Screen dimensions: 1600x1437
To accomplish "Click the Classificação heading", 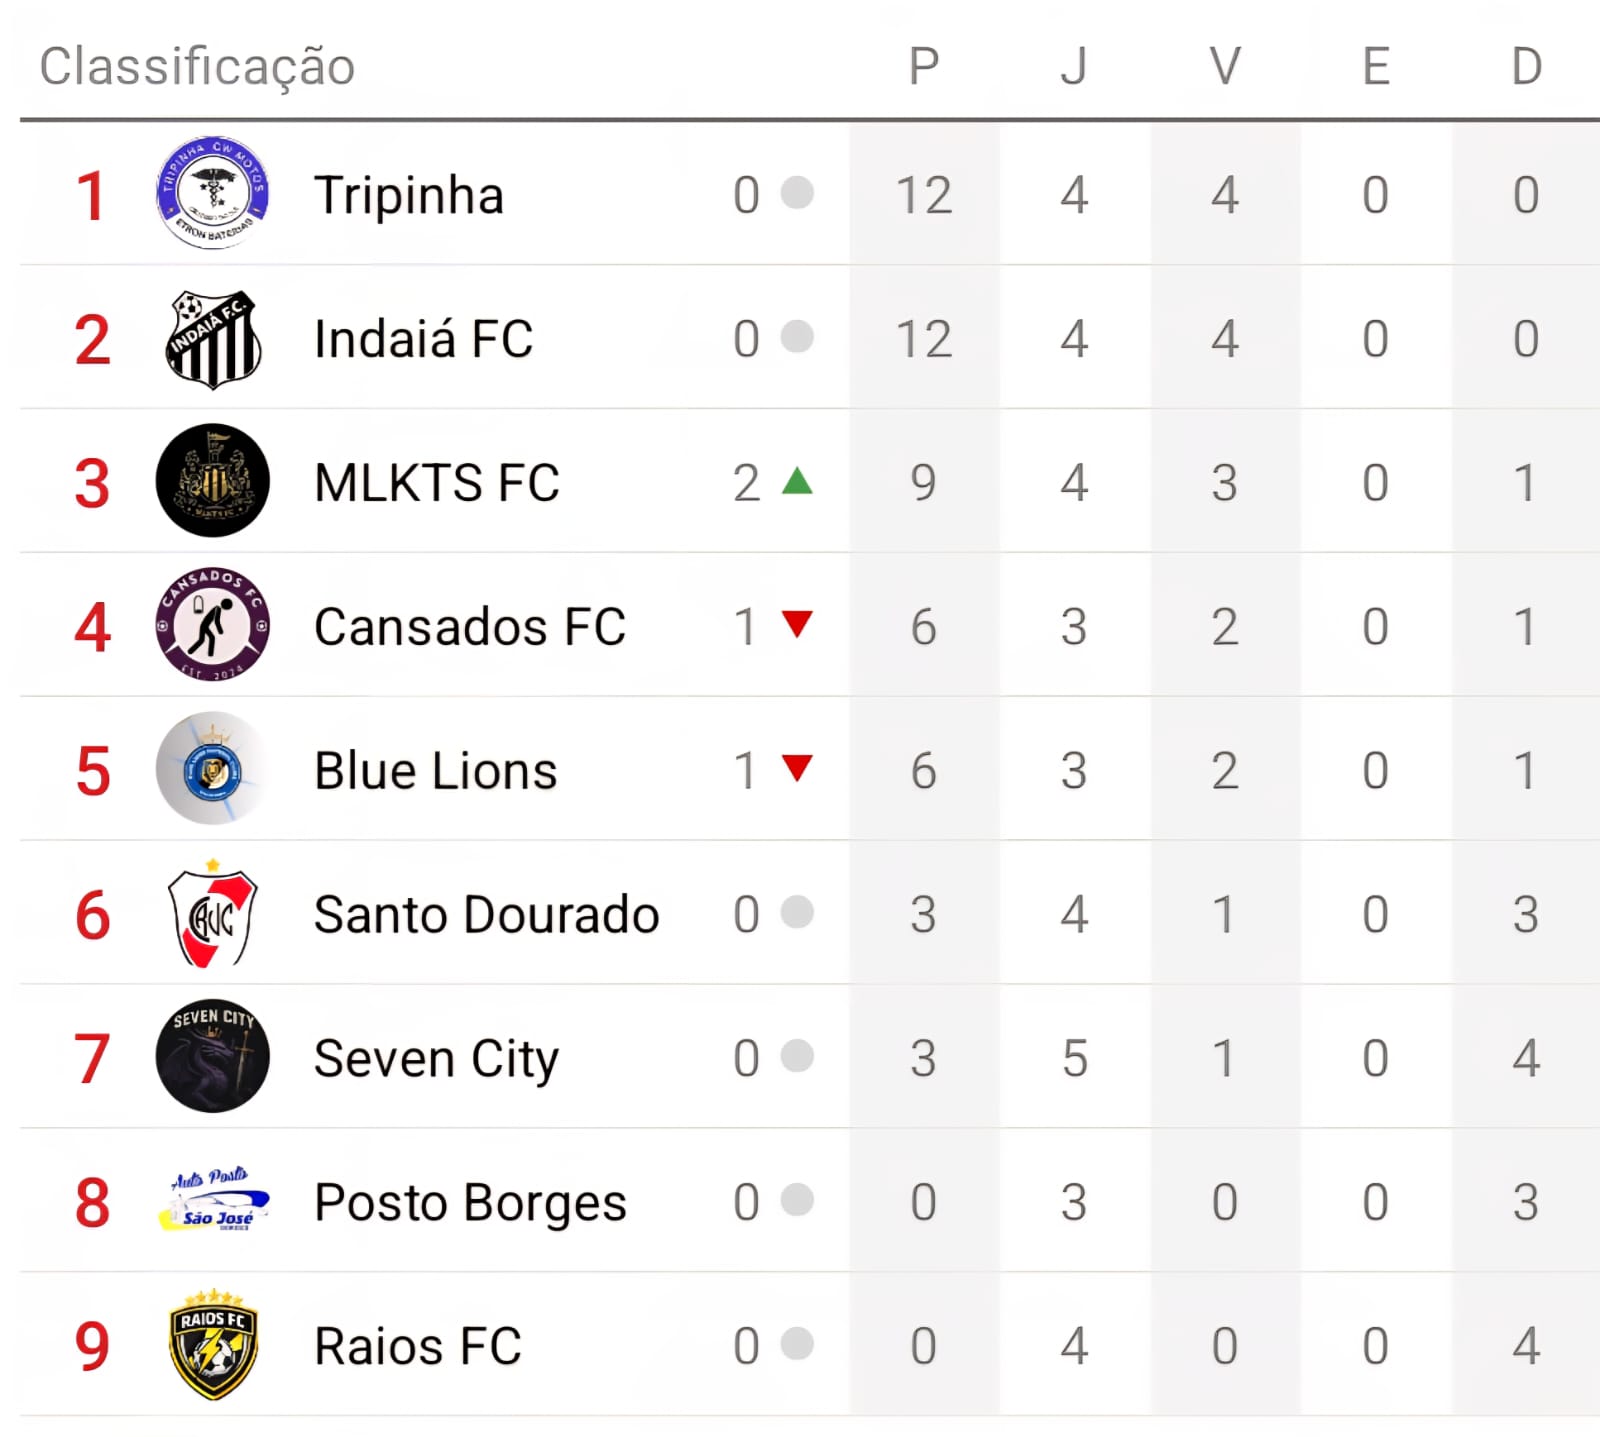I will point(197,67).
